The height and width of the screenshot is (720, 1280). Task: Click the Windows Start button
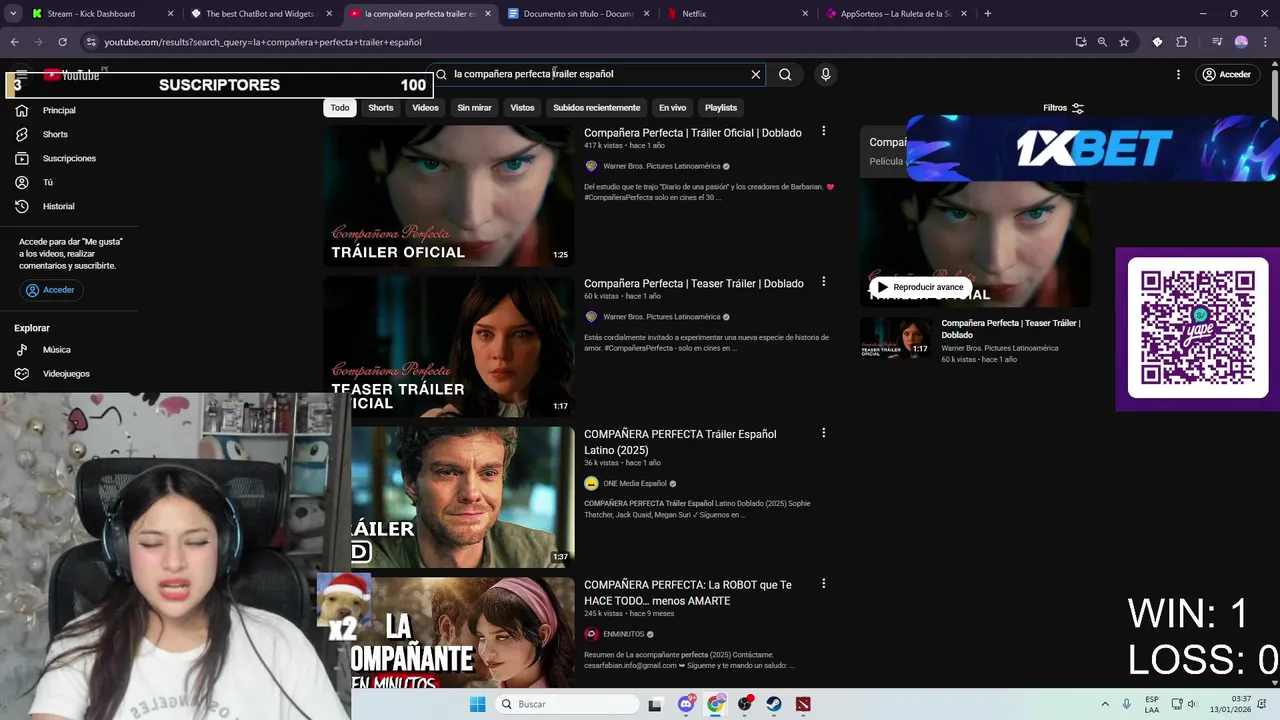[477, 704]
